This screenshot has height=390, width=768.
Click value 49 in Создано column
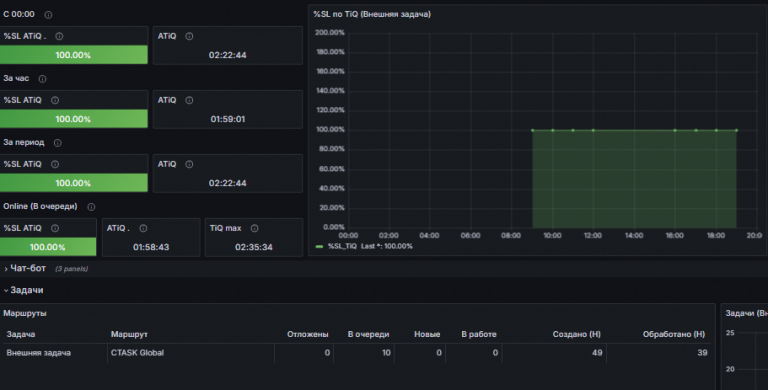click(x=597, y=353)
